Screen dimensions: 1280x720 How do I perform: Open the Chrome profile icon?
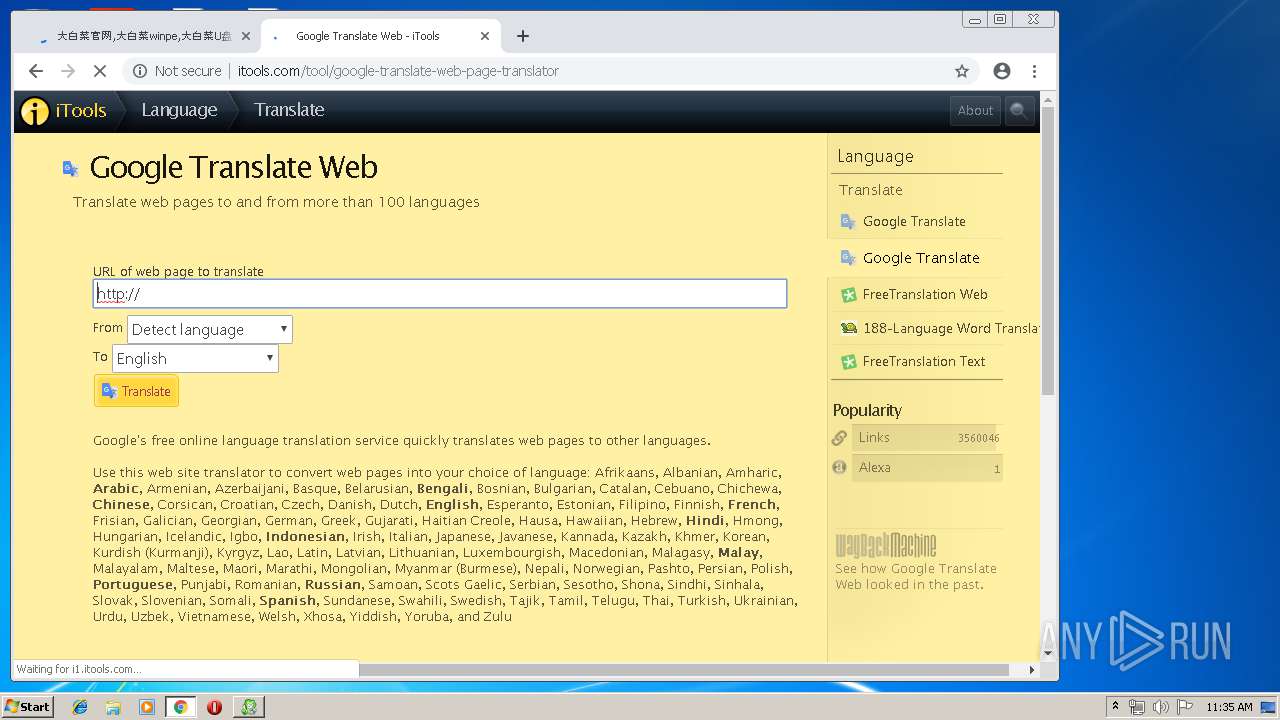point(1002,71)
